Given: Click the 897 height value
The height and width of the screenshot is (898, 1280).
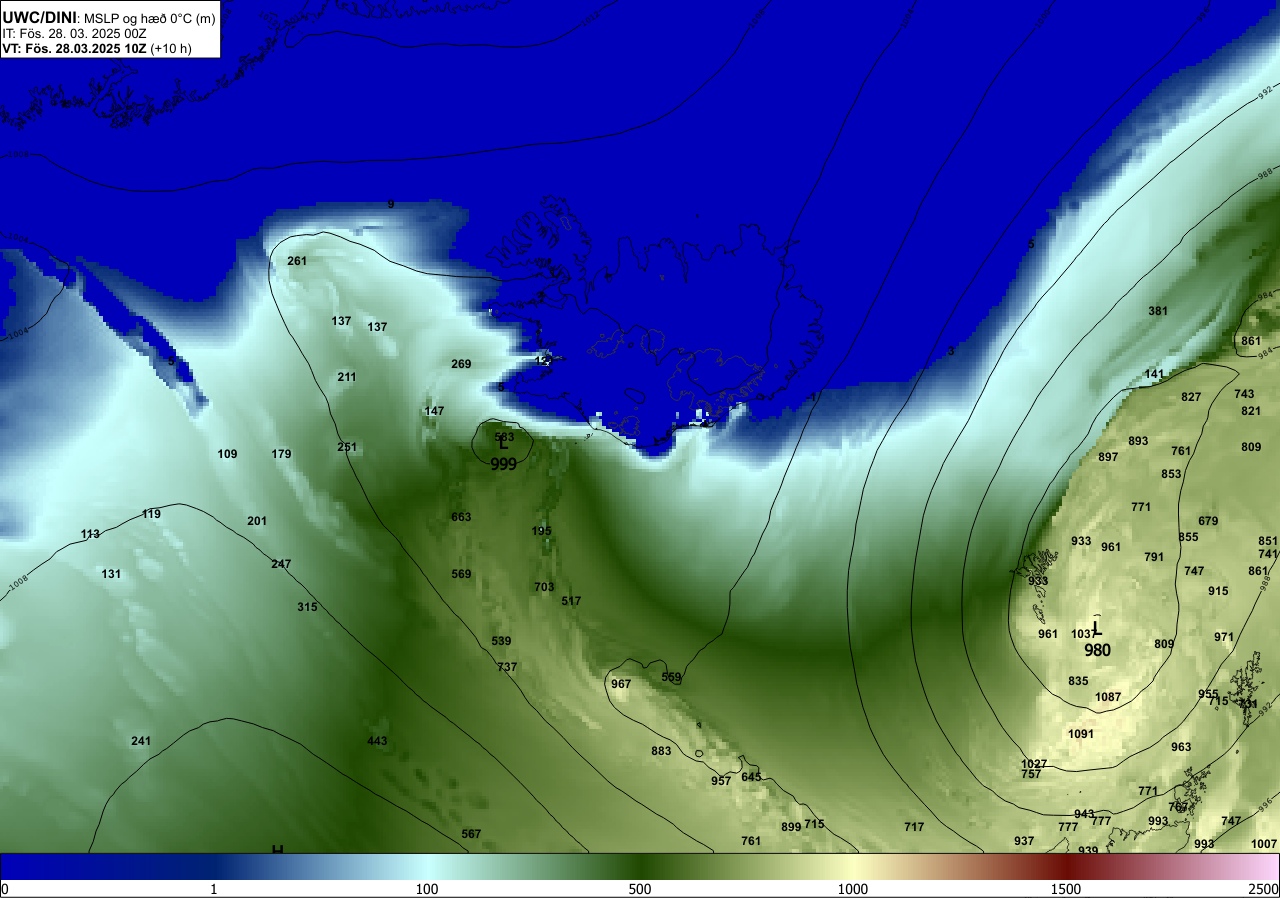Looking at the screenshot, I should coord(1108,457).
